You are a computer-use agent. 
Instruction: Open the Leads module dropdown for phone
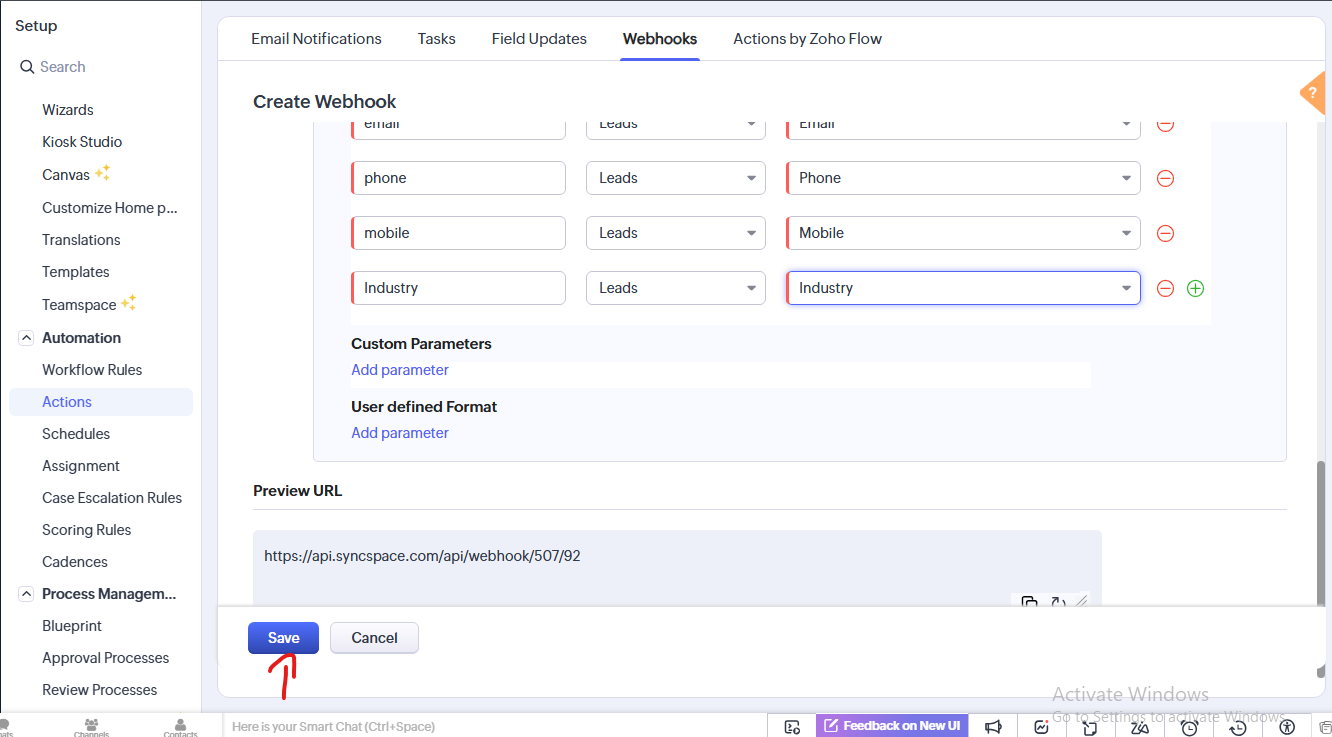(675, 178)
